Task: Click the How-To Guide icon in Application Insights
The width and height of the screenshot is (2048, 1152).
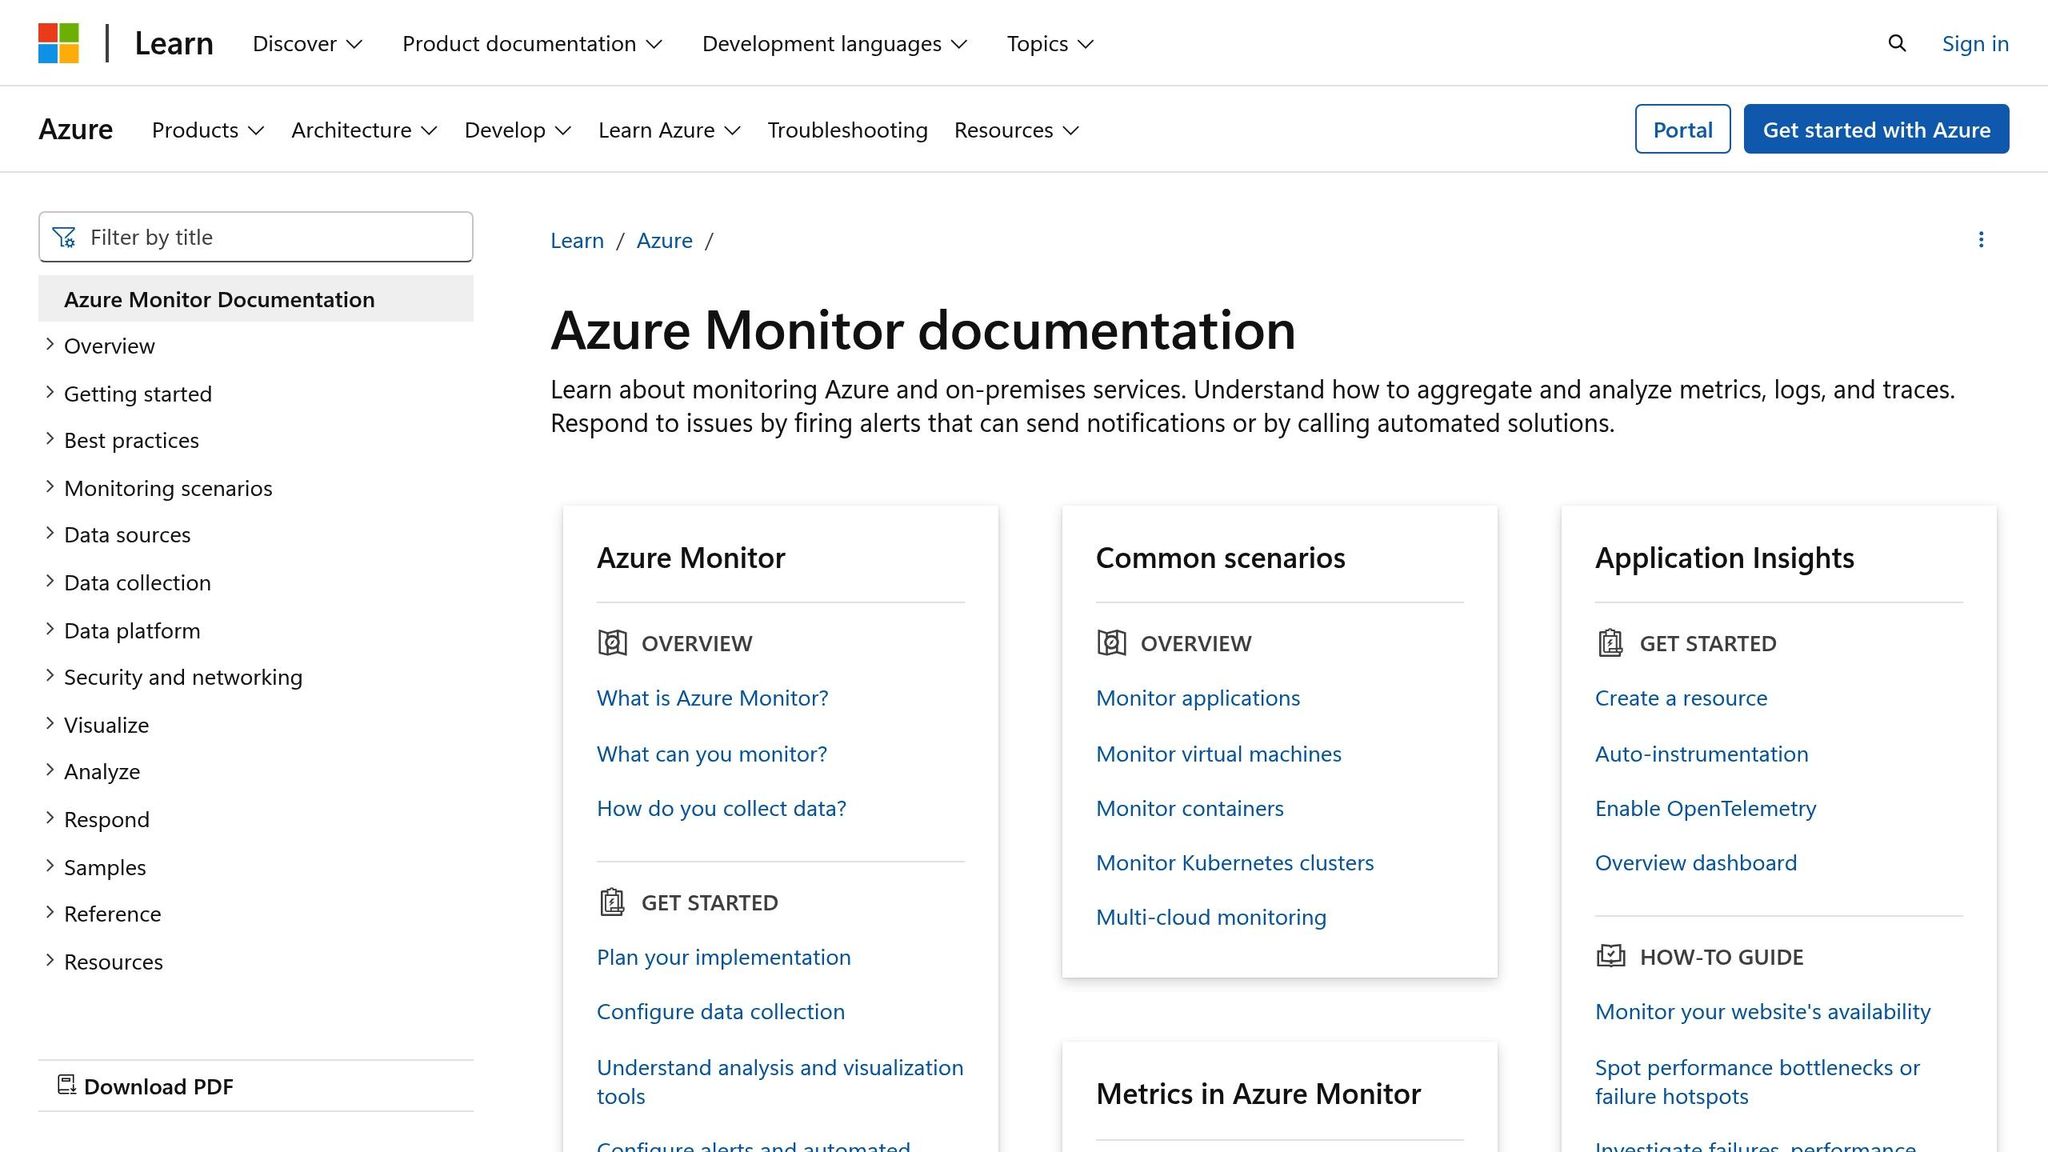Action: [1611, 956]
